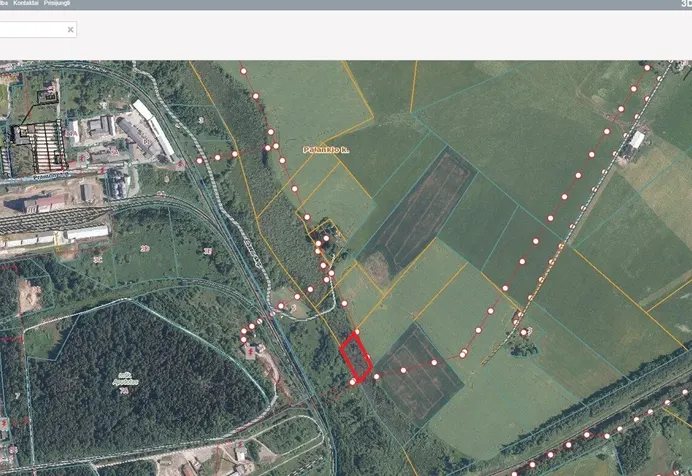Select the red highlighted land parcel
Viewport: 692px width, 476px height.
(356, 358)
